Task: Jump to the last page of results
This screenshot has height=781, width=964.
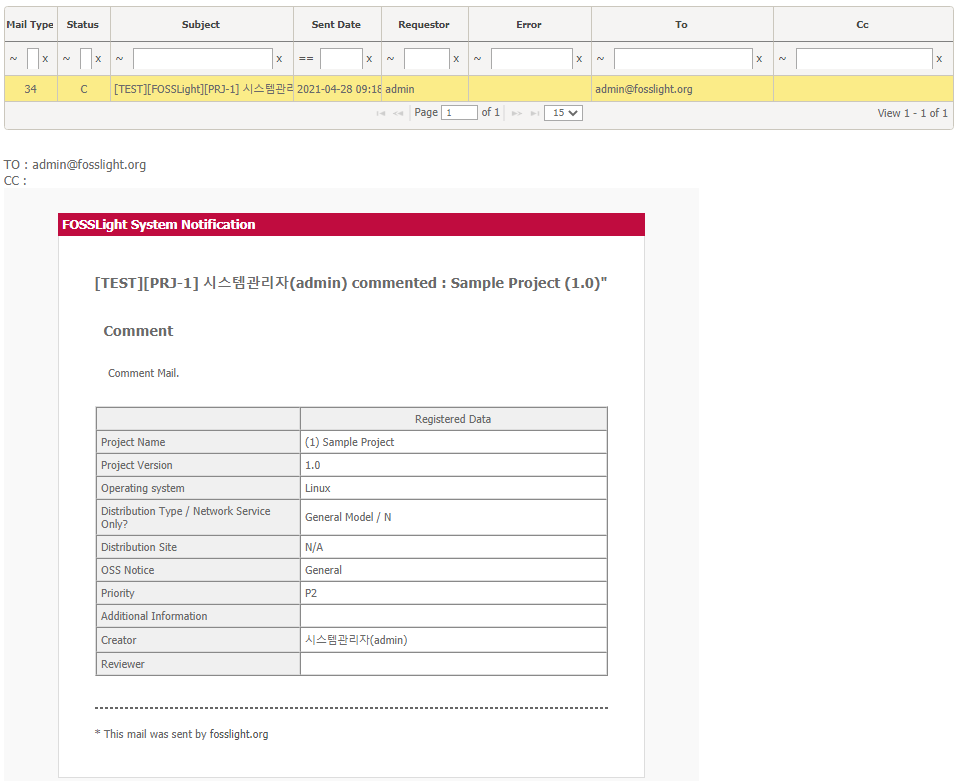Action: (x=535, y=113)
